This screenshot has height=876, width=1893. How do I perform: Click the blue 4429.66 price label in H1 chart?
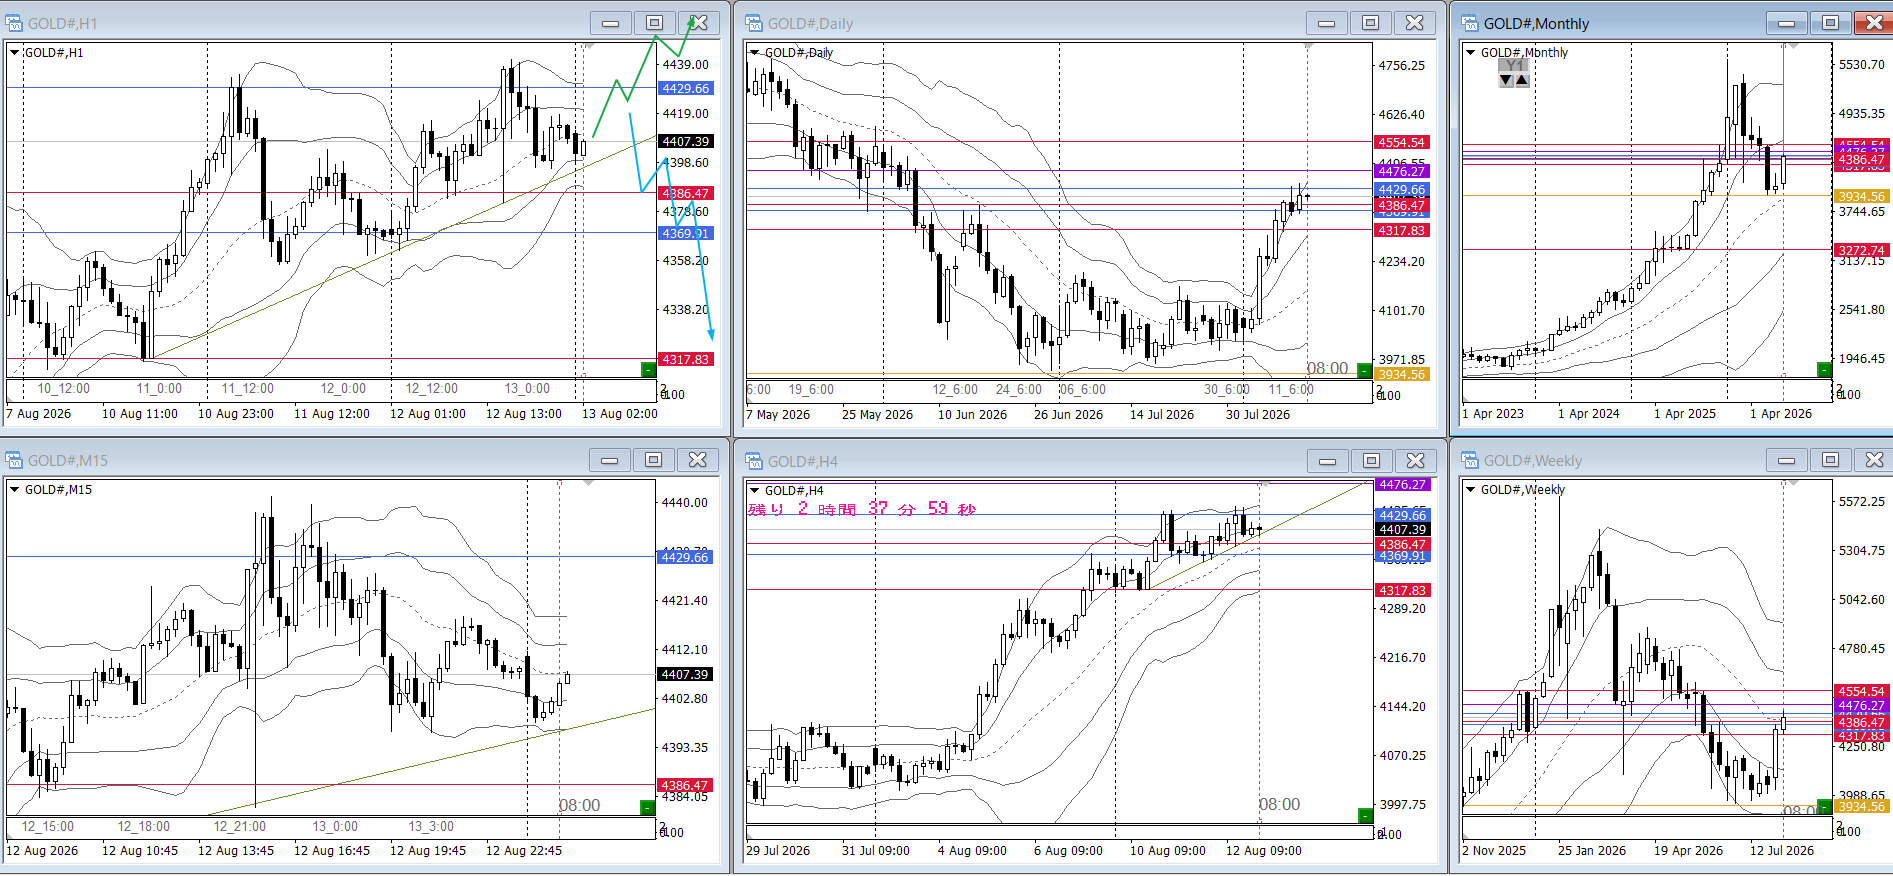[686, 89]
